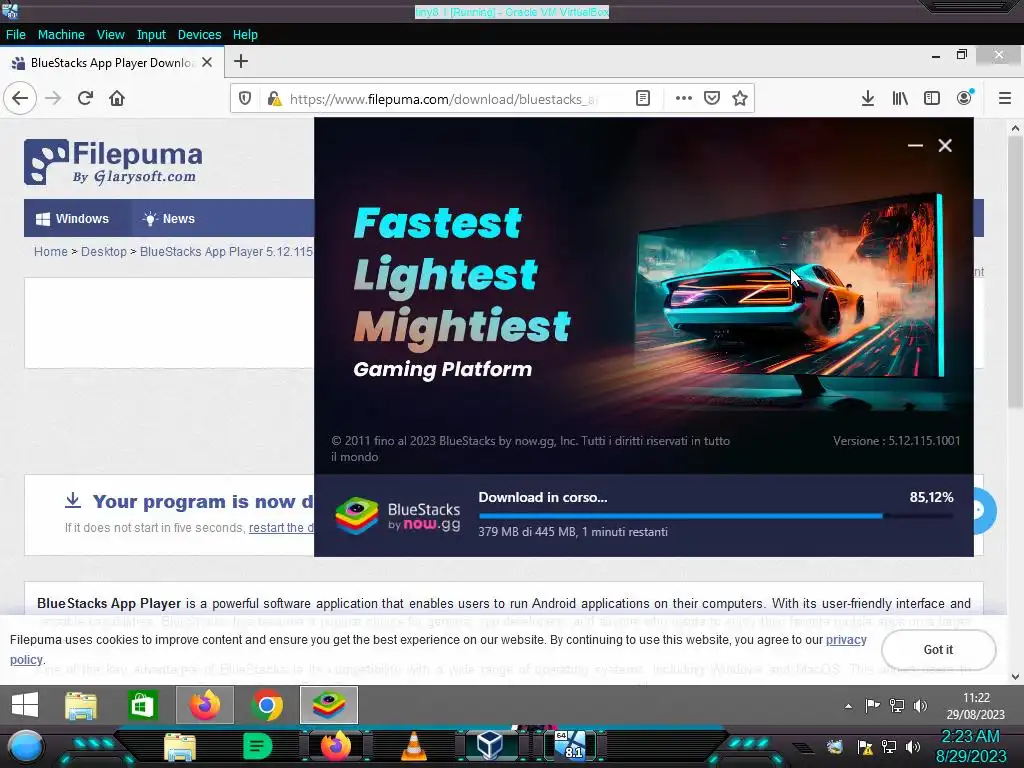
Task: Open VLC media player on host taskbar
Action: point(414,747)
